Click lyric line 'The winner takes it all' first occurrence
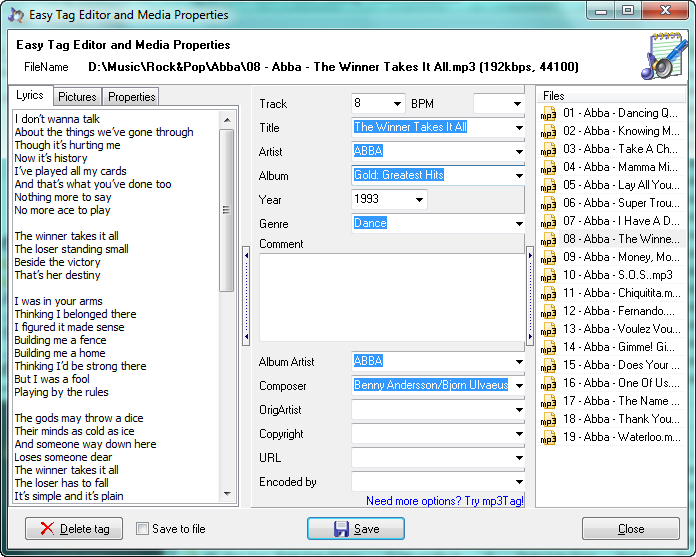696x557 pixels. 67,236
